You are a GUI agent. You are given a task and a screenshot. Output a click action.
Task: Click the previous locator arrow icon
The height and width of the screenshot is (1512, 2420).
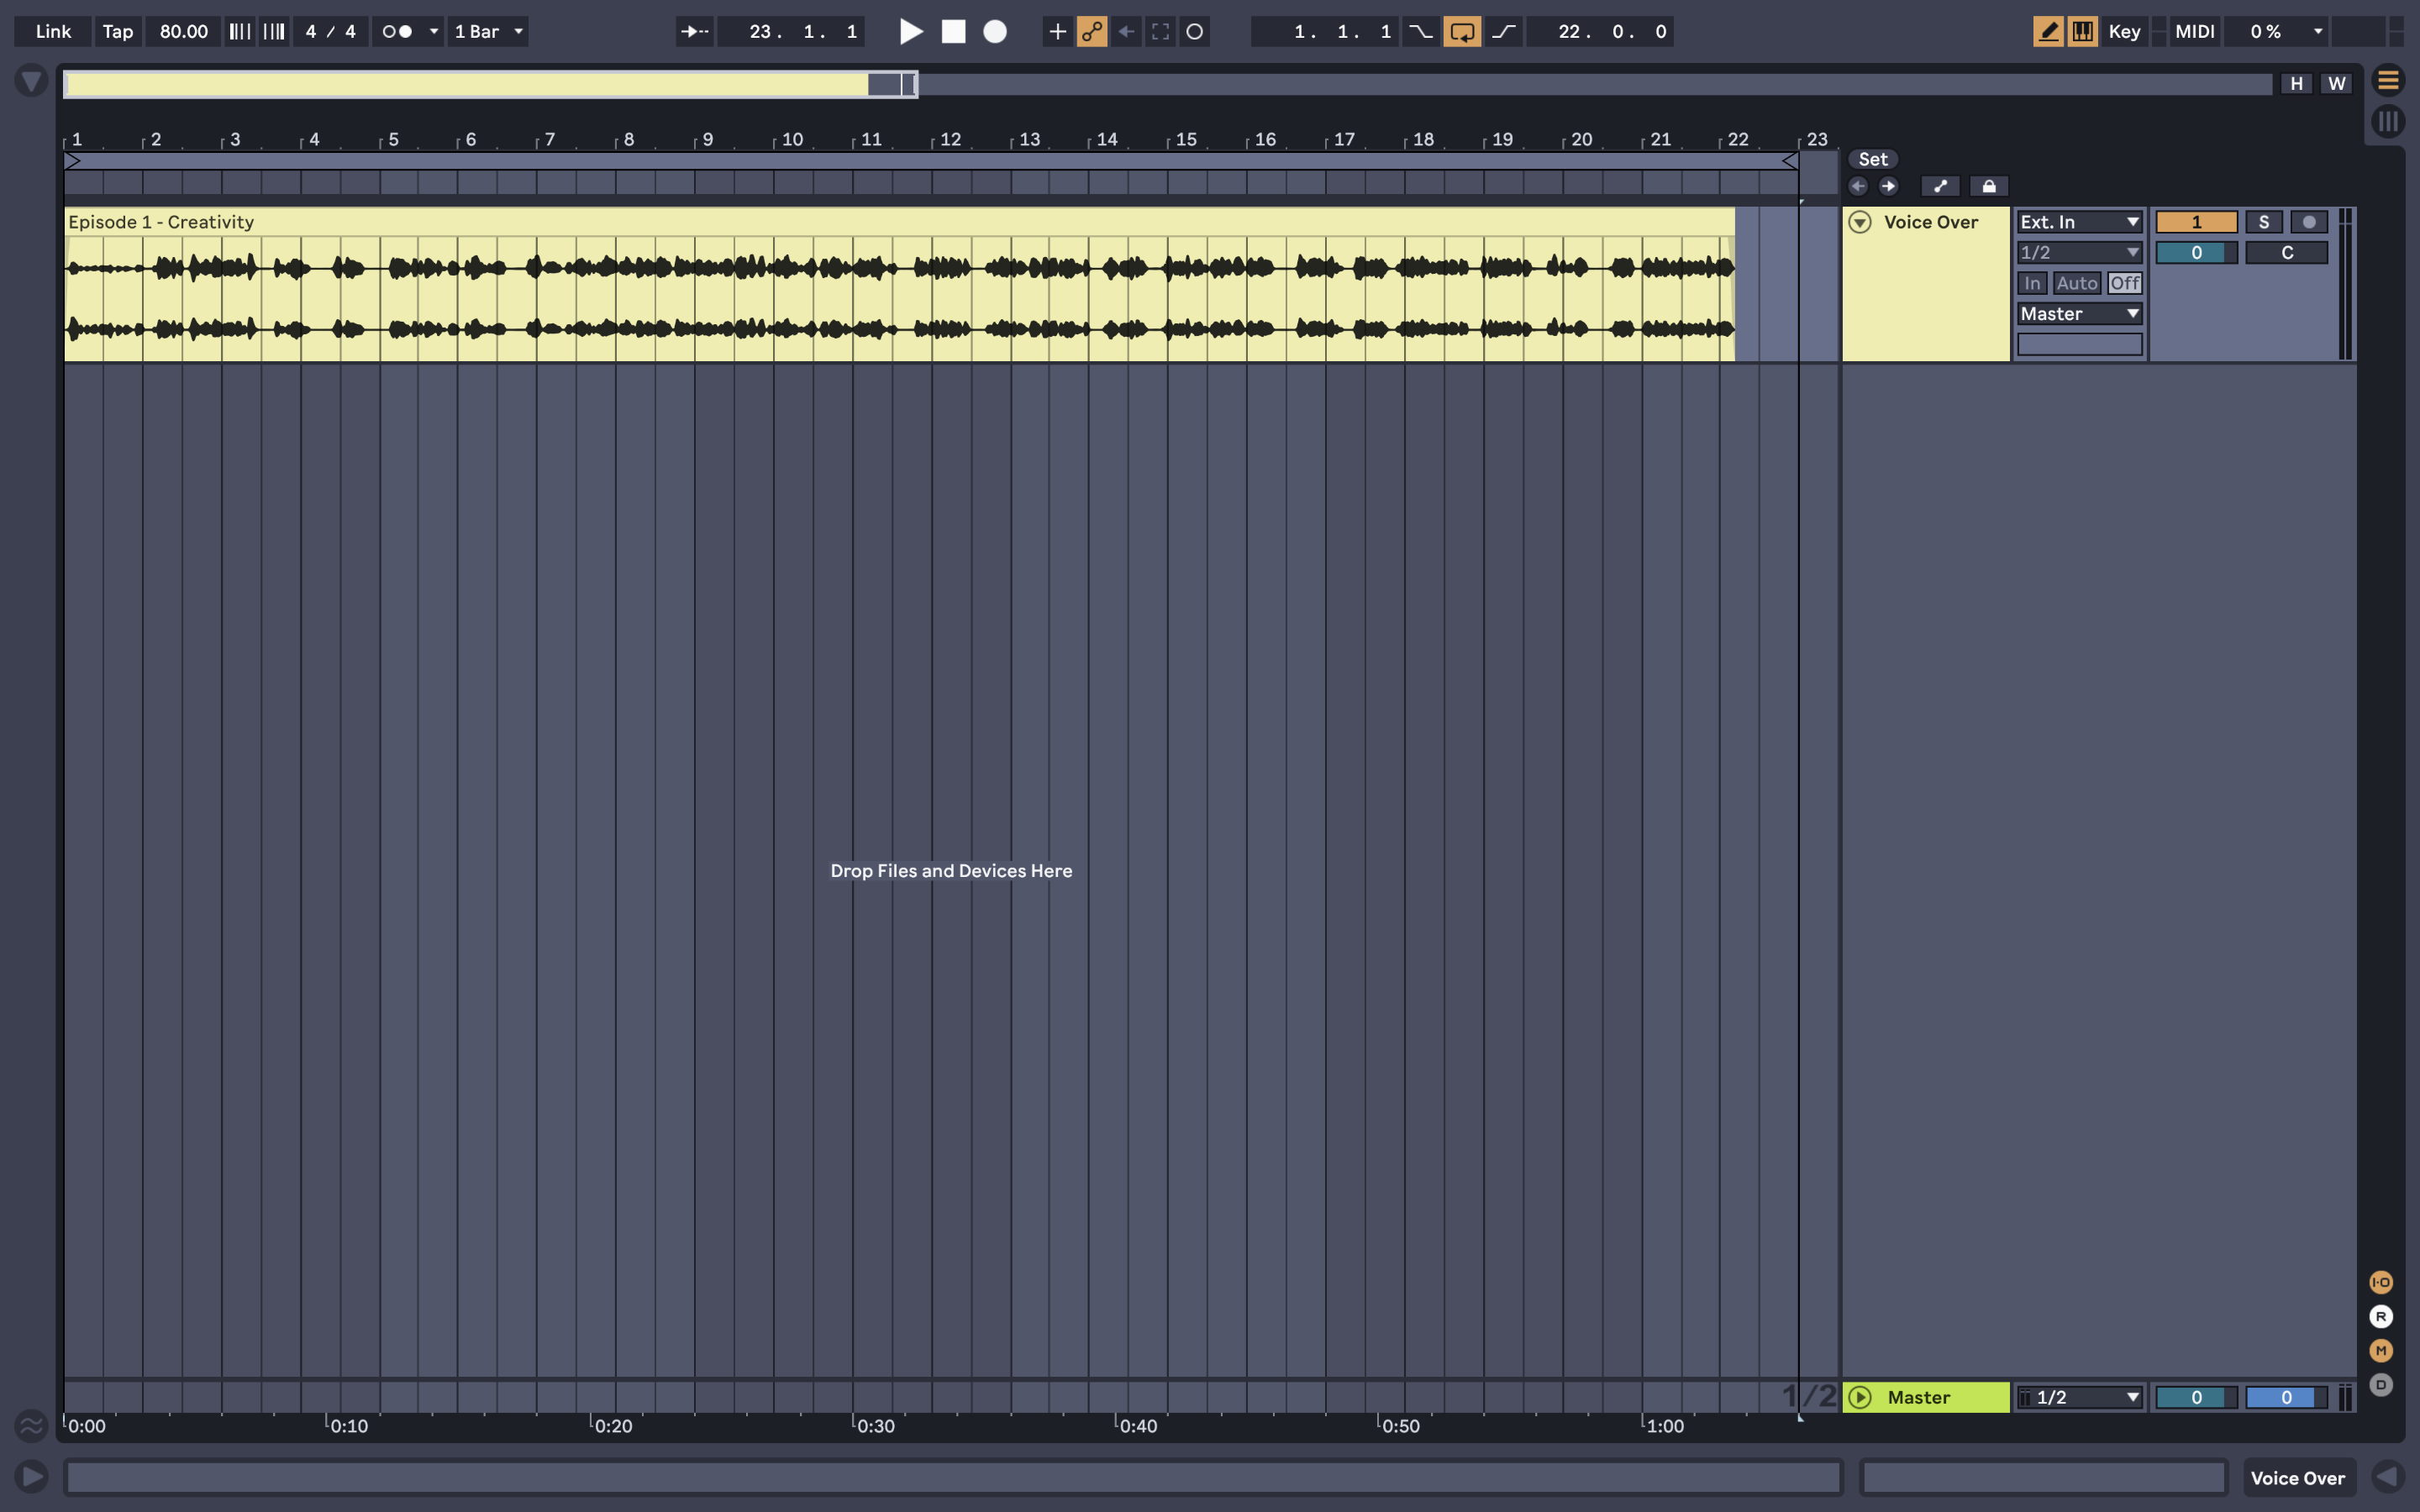[x=1858, y=186]
